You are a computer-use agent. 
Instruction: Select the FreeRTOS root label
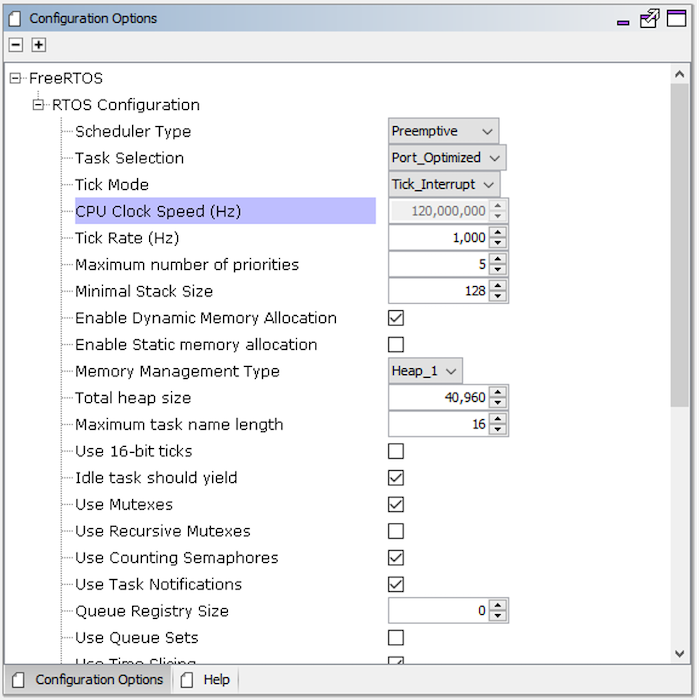(x=66, y=79)
